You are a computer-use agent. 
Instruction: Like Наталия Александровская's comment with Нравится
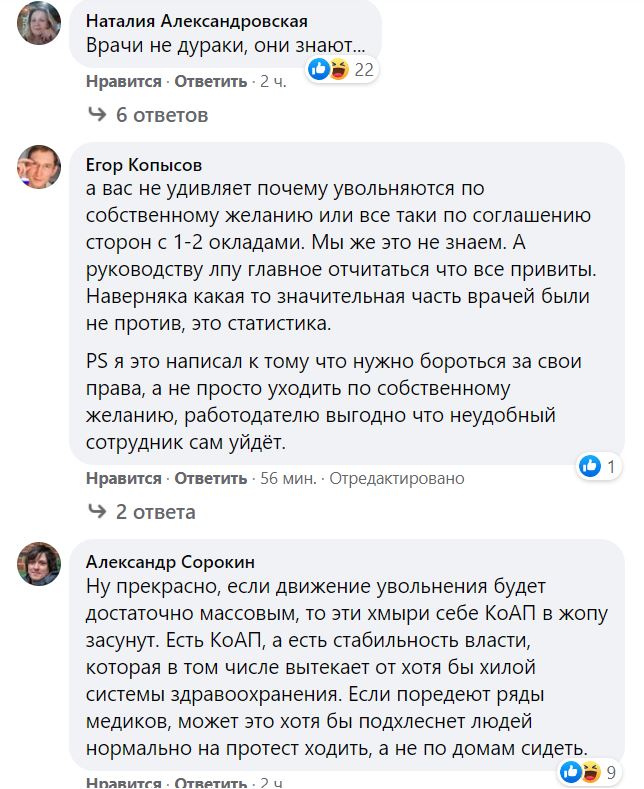(x=123, y=82)
